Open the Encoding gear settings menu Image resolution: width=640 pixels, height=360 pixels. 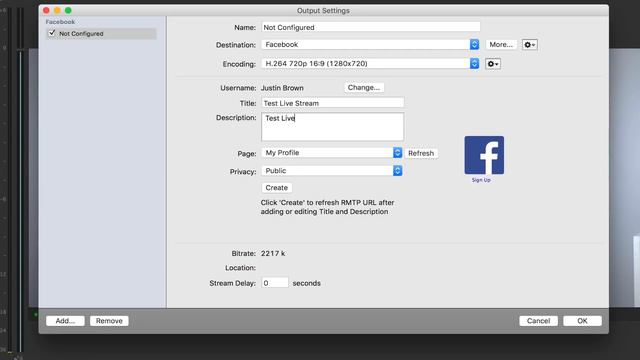point(493,64)
